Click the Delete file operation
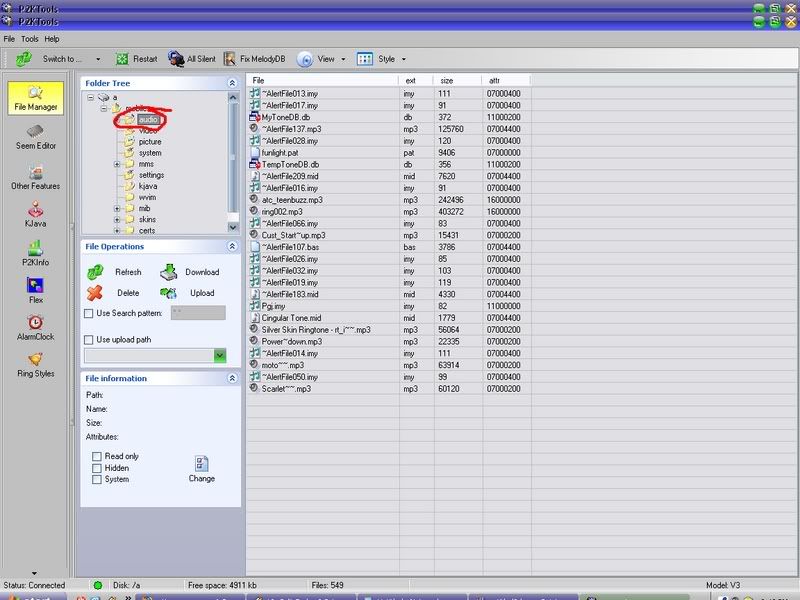The image size is (800, 600). 113,293
